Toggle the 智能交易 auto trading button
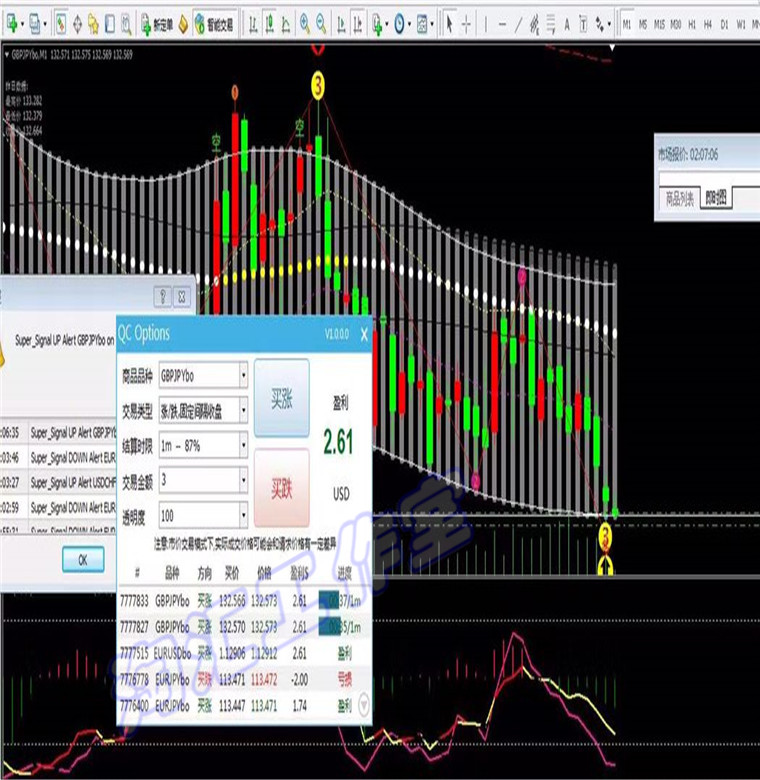 [214, 24]
